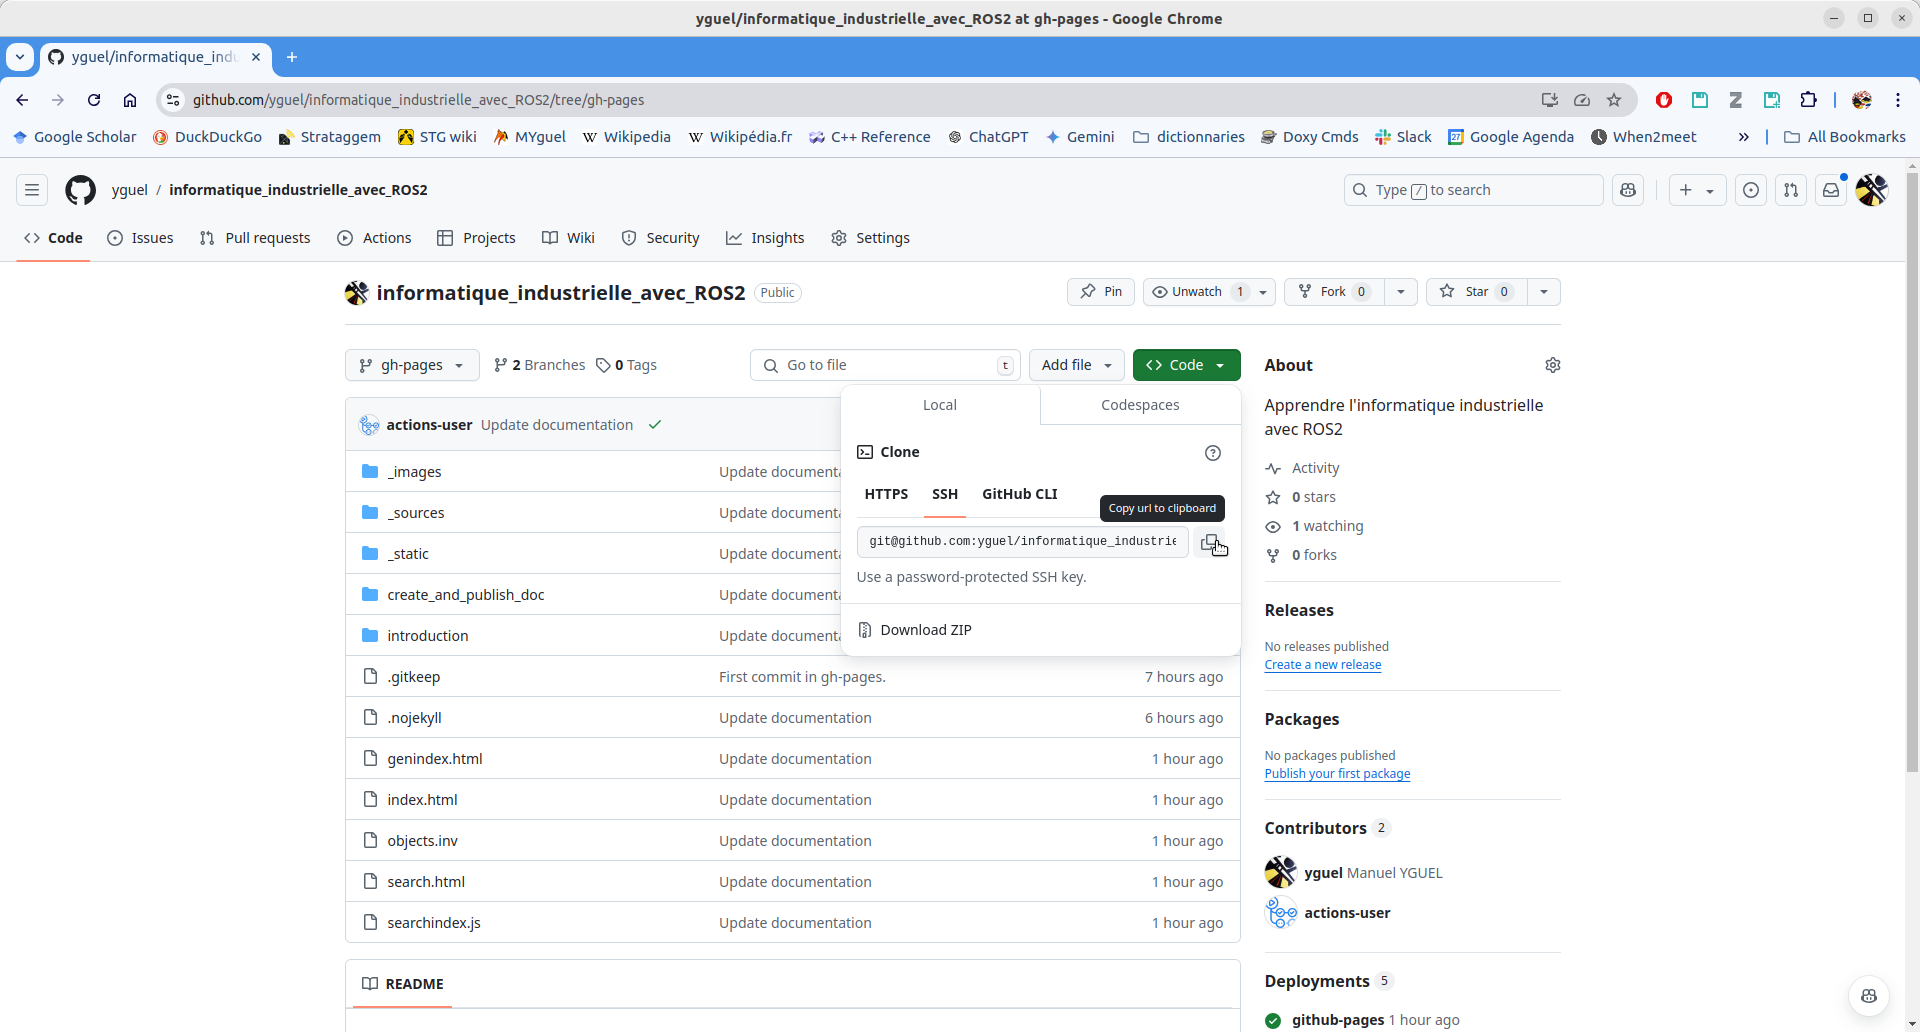Pin the repository
Image resolution: width=1920 pixels, height=1032 pixels.
(1100, 291)
